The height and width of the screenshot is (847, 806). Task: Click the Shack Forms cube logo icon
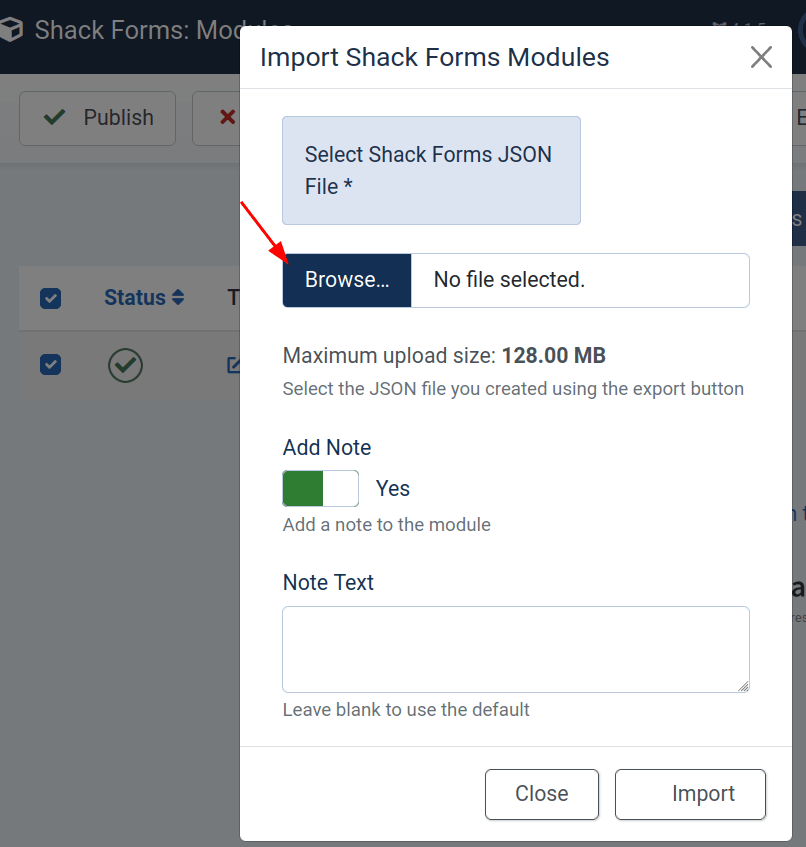coord(11,29)
